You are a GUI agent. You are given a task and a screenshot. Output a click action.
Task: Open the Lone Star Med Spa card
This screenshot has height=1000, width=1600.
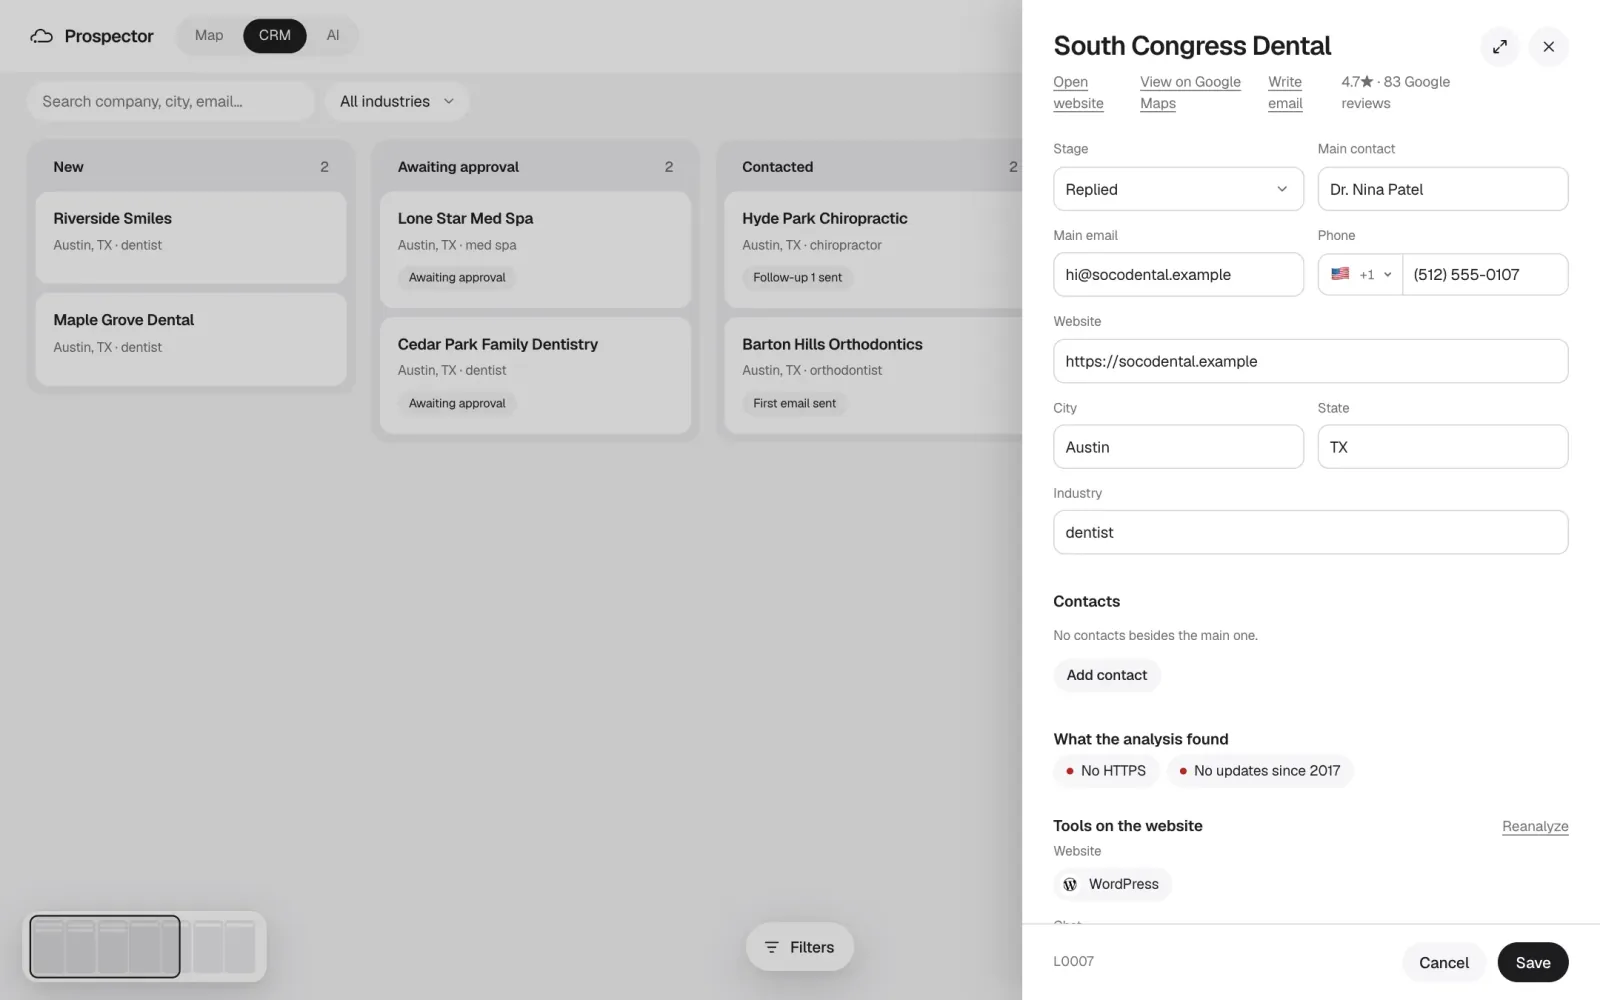pos(535,249)
